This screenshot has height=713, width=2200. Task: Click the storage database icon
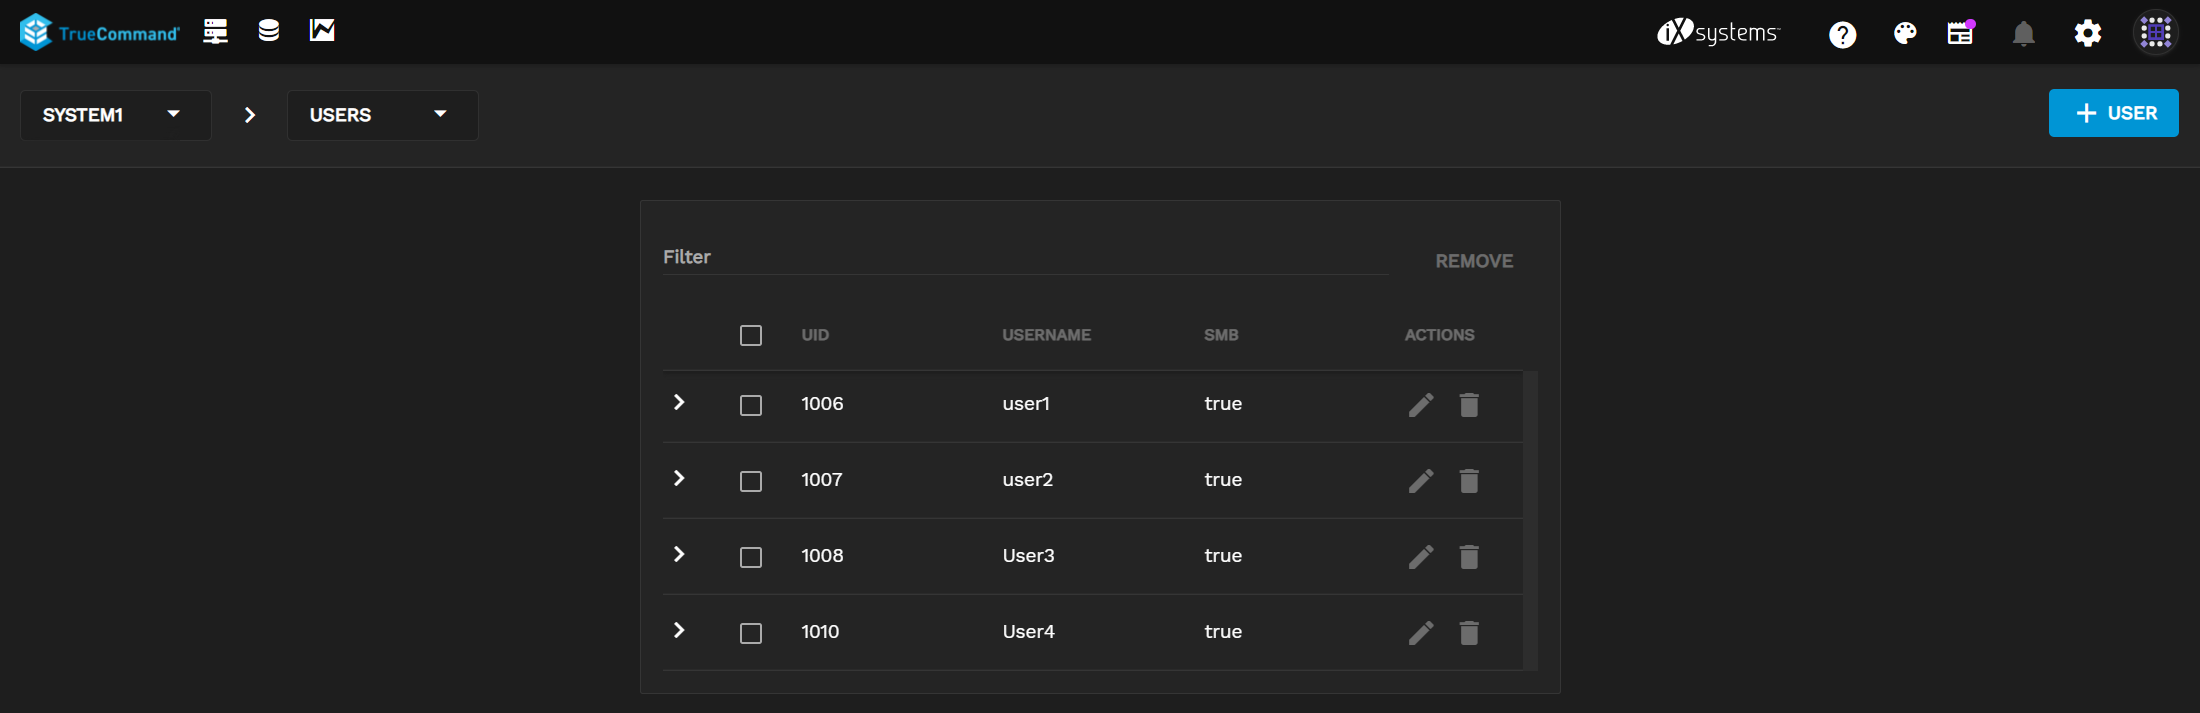point(268,32)
